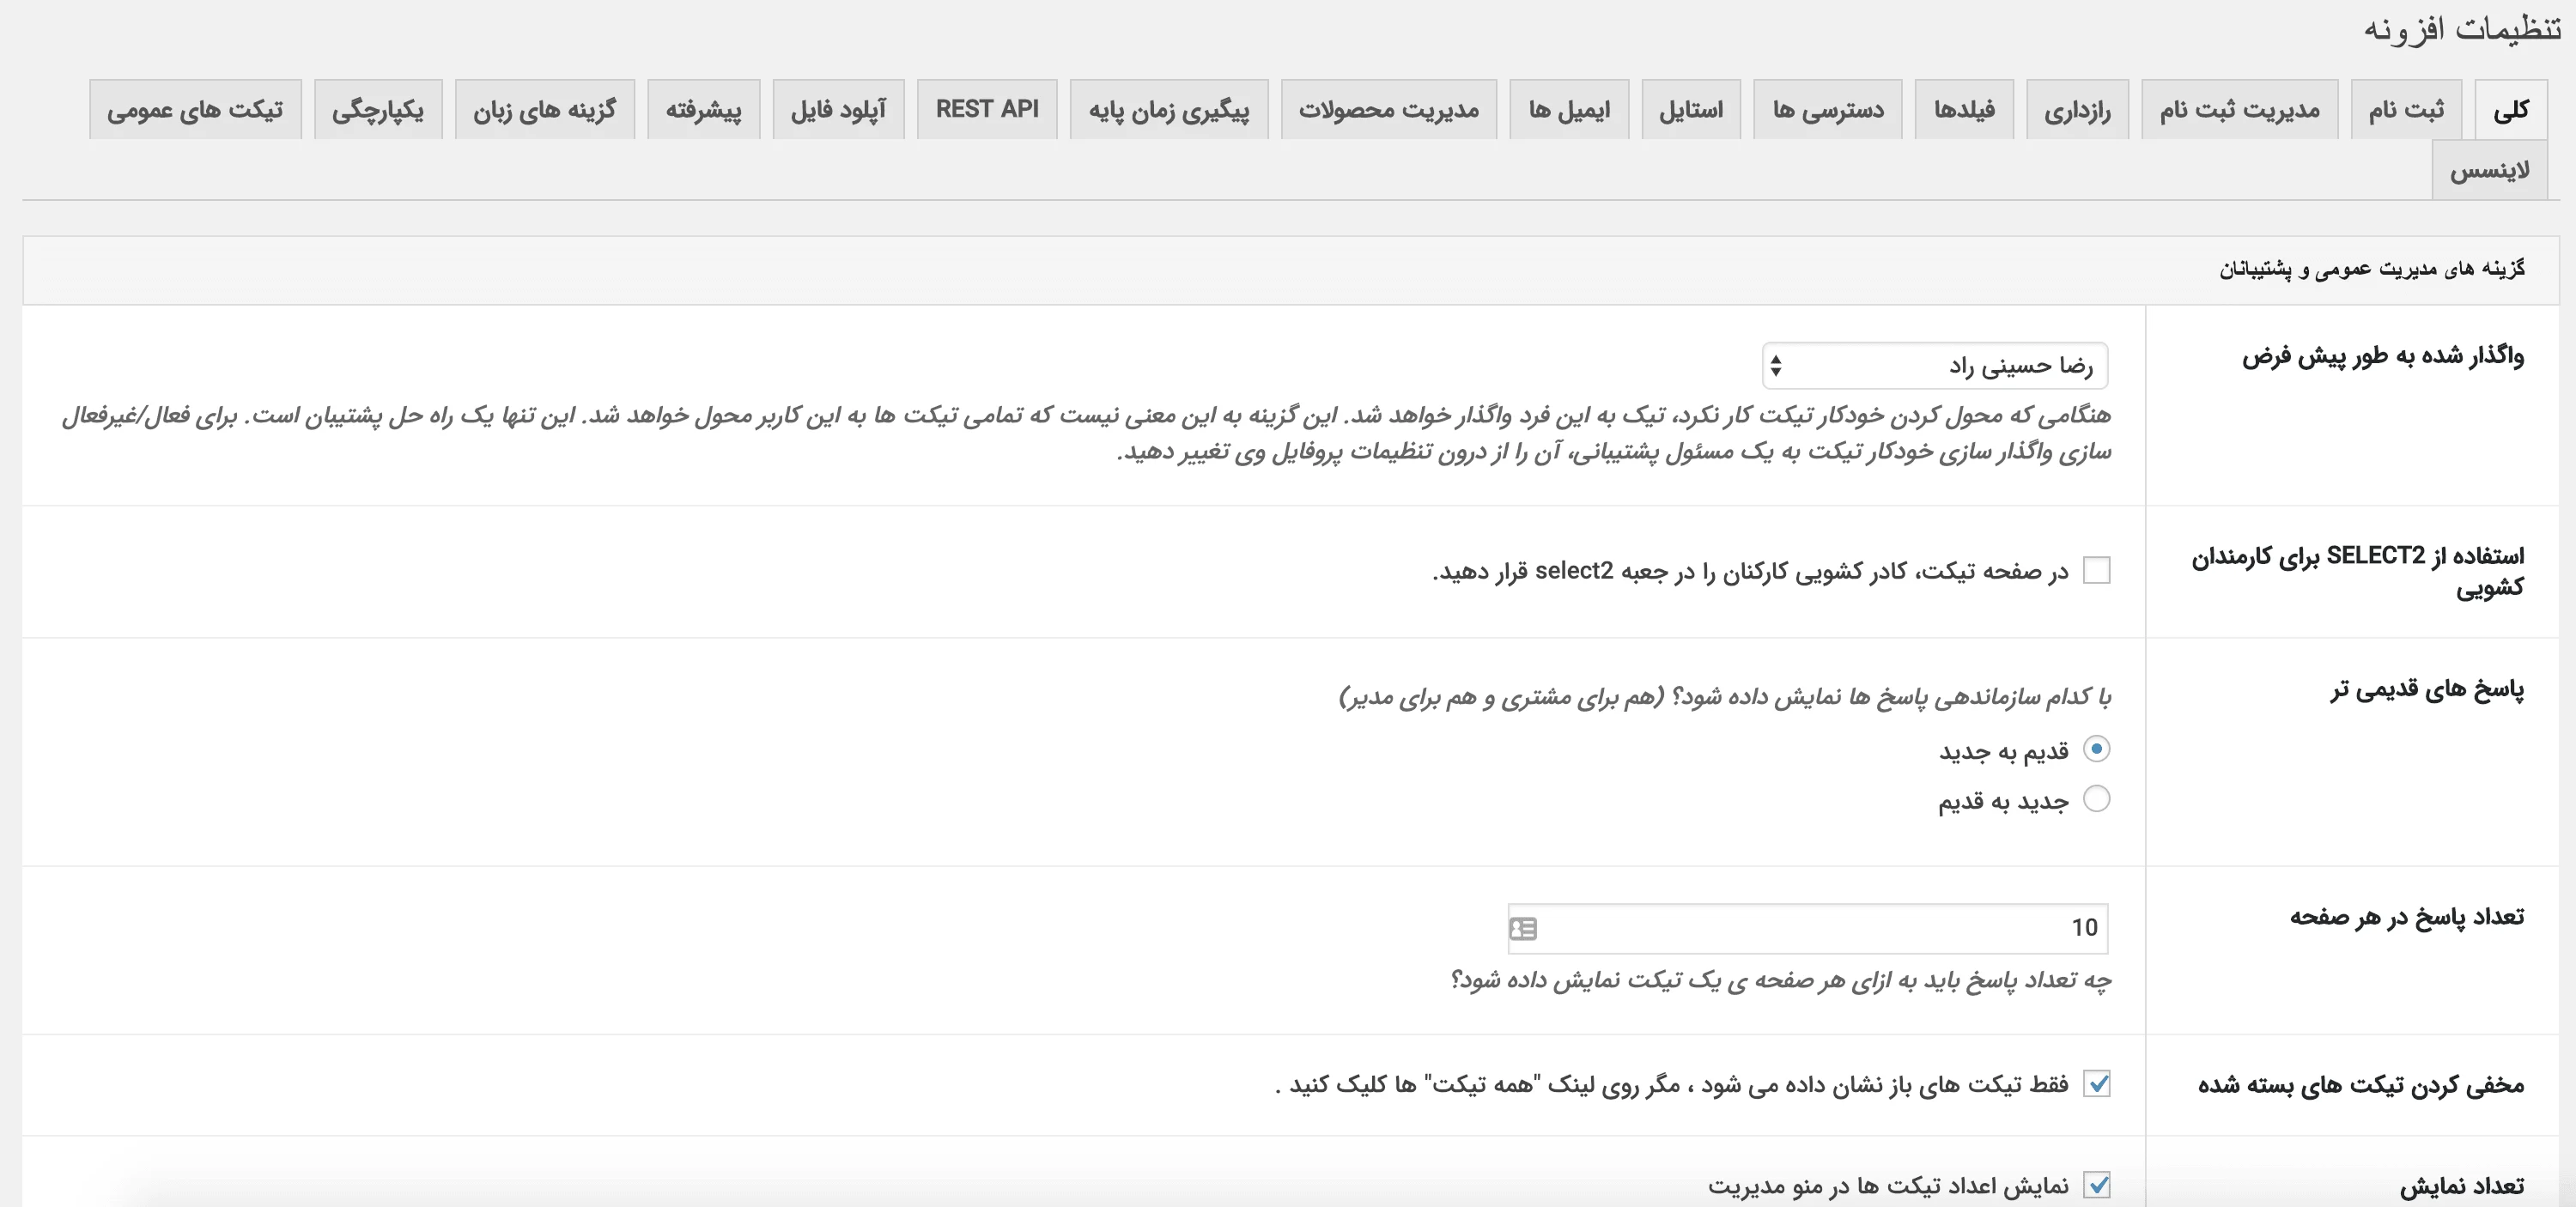
Task: Switch to the دسترسی ها tab
Action: point(1828,109)
